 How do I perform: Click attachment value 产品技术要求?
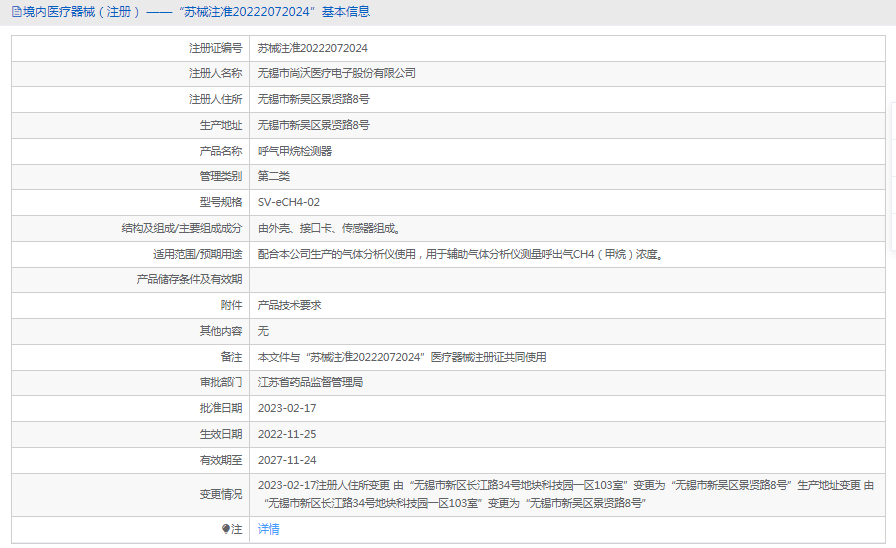pyautogui.click(x=290, y=305)
